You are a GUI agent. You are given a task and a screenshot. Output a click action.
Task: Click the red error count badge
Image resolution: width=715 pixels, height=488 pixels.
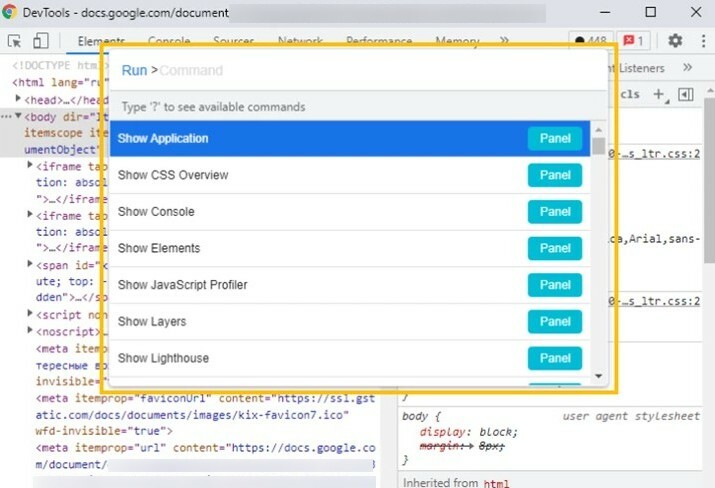point(633,41)
